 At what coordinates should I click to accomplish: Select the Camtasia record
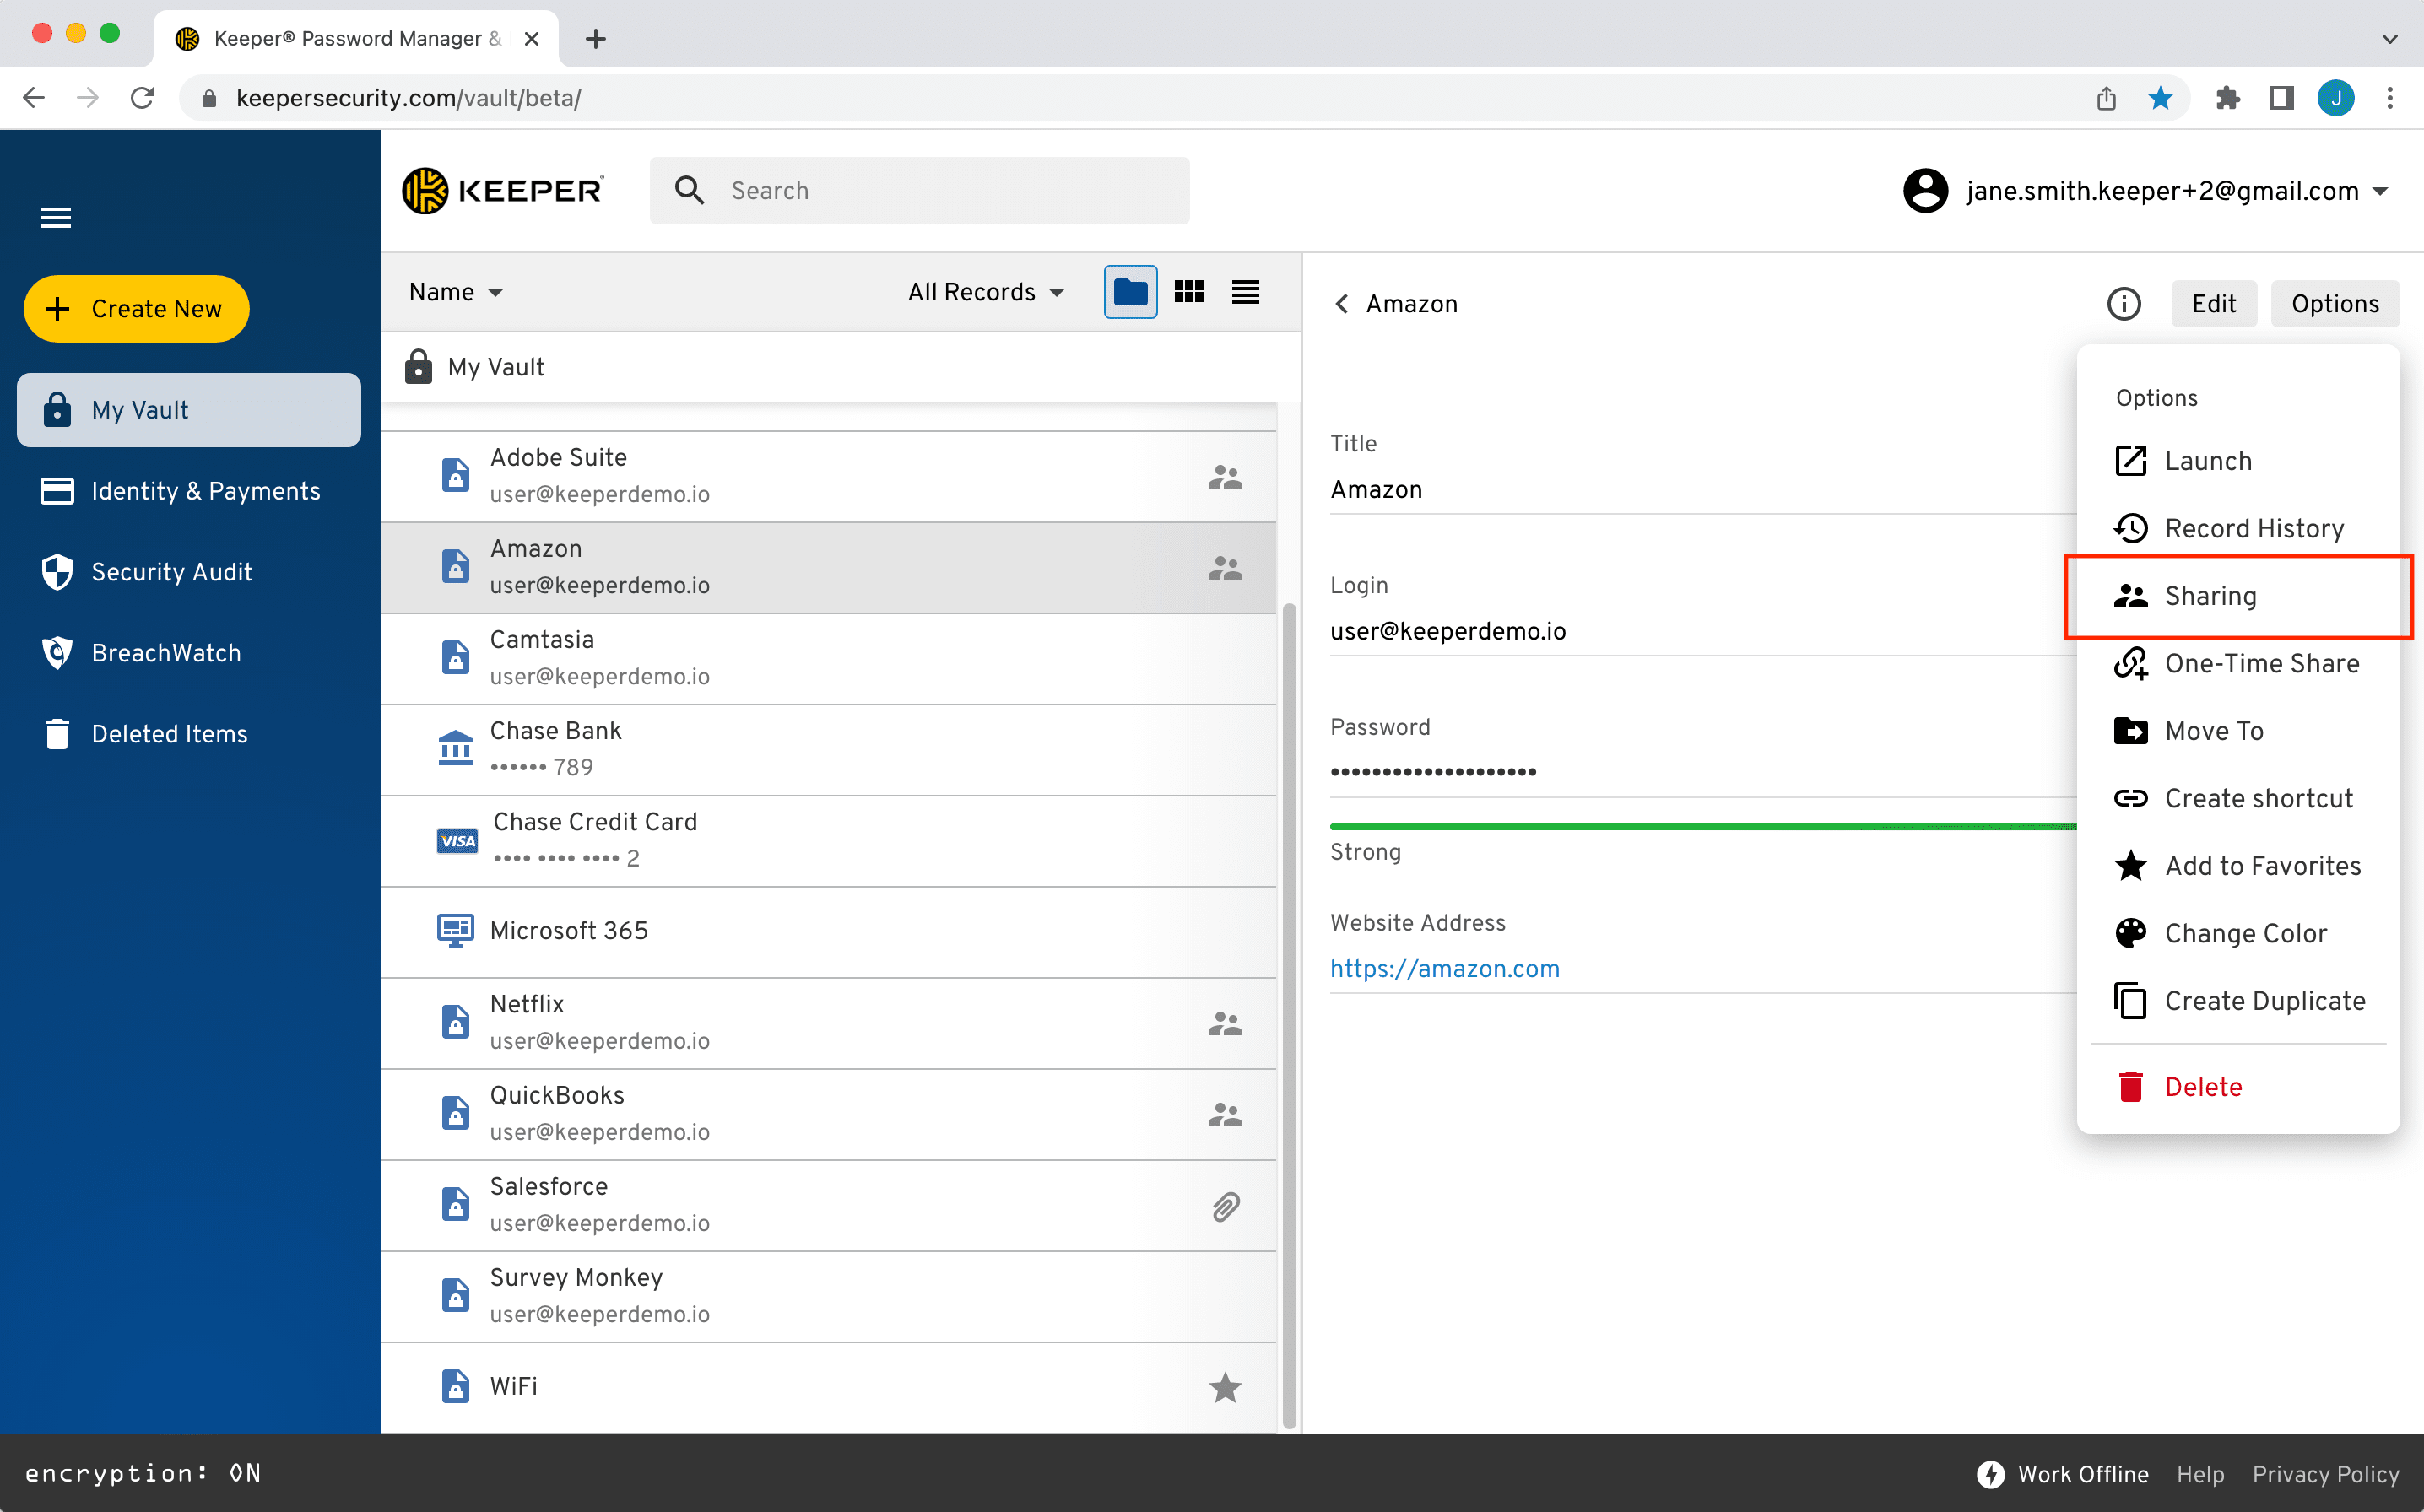pos(829,658)
